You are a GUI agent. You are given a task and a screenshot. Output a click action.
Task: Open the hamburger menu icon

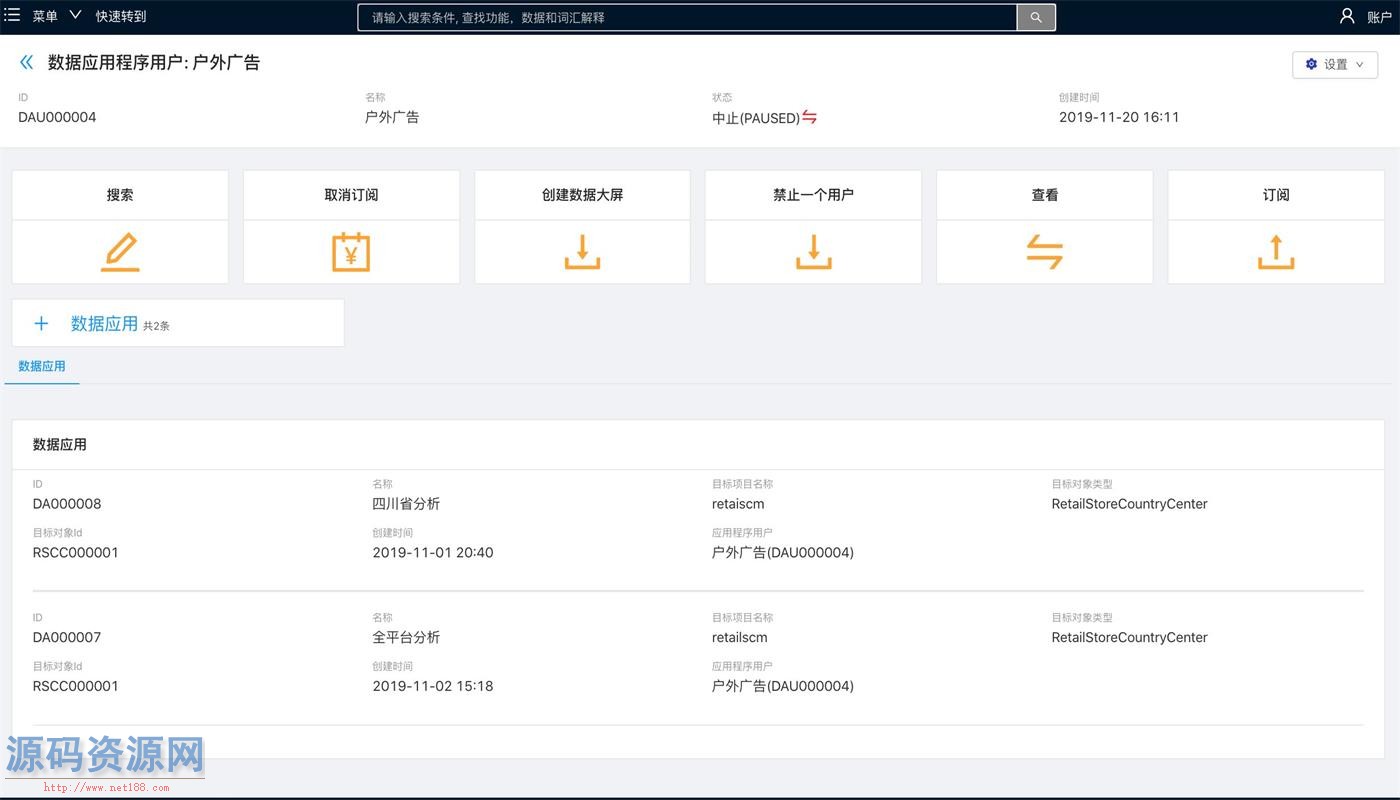click(x=12, y=16)
